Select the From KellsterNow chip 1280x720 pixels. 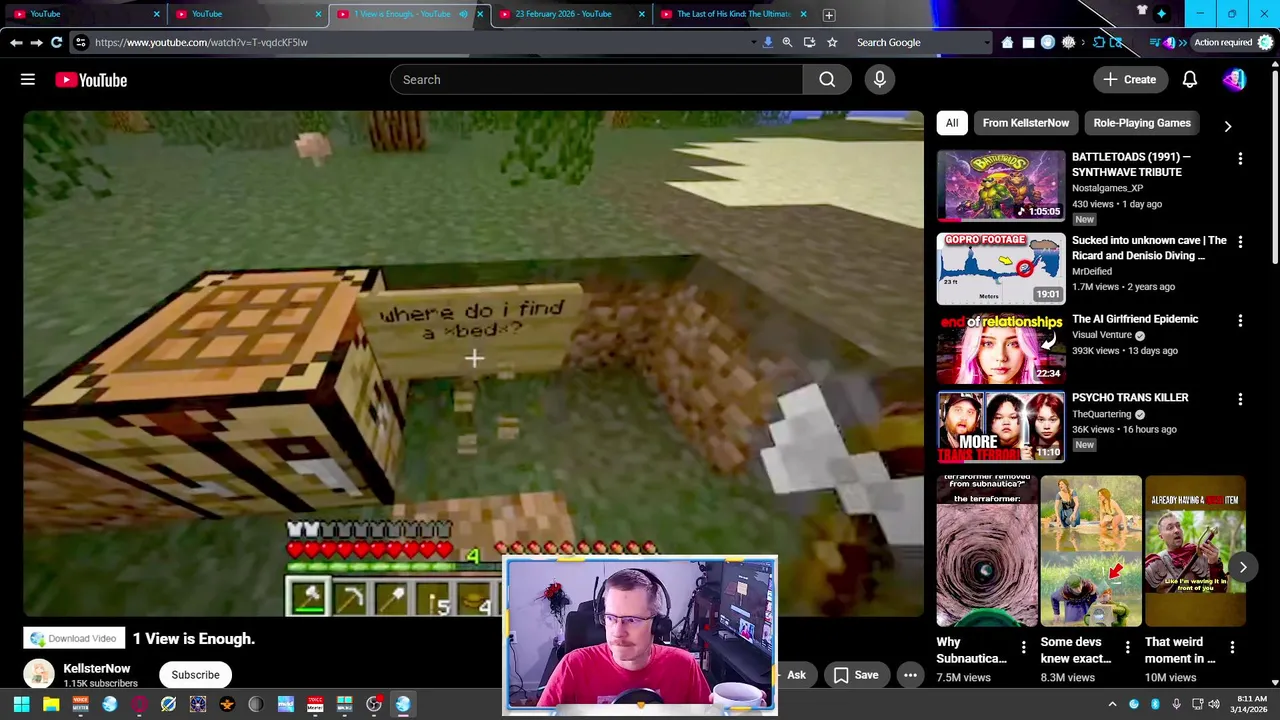point(1025,123)
